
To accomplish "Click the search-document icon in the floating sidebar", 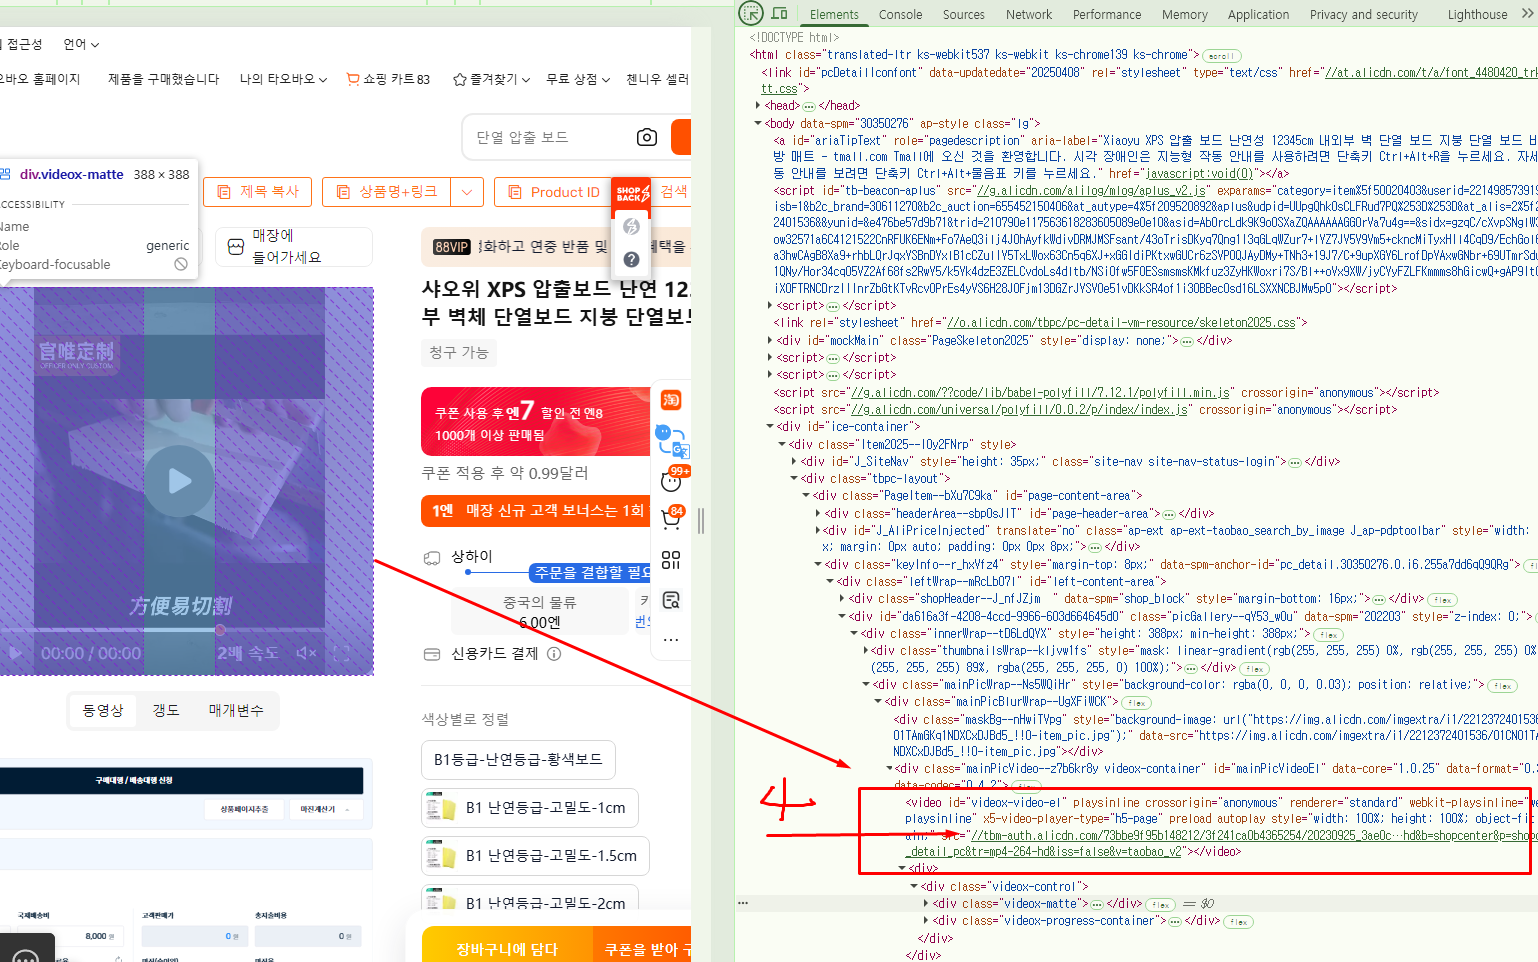I will 671,600.
